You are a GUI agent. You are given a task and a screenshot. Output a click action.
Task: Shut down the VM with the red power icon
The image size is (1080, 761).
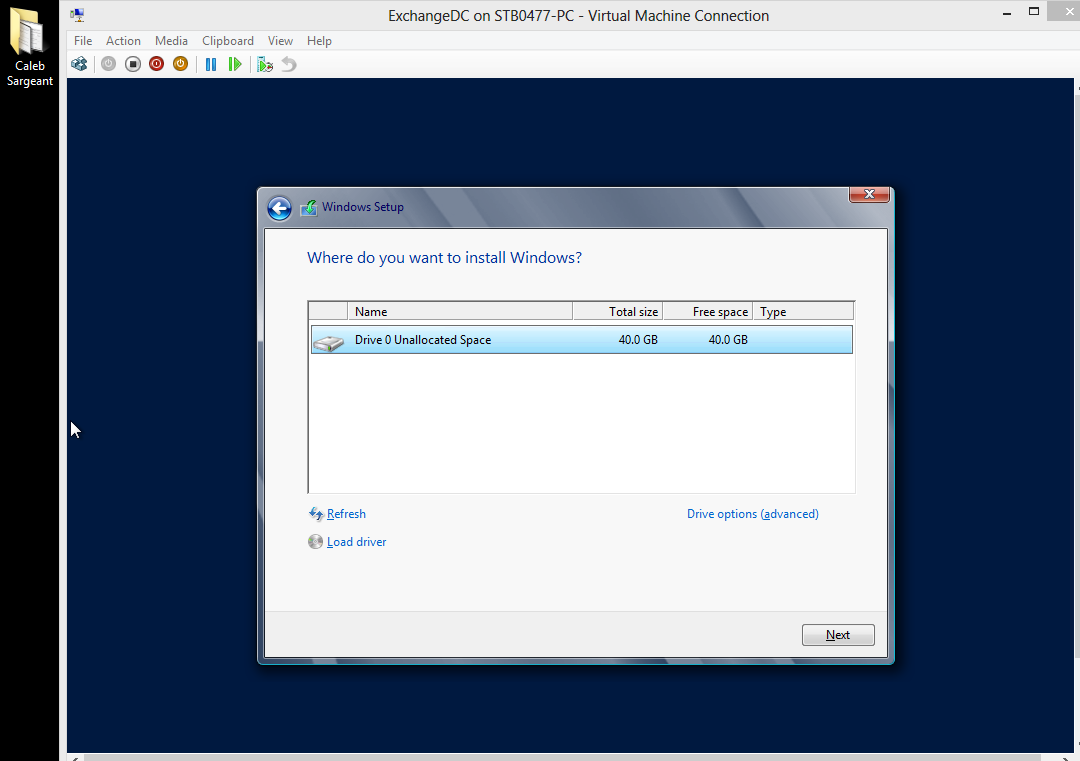pos(156,64)
